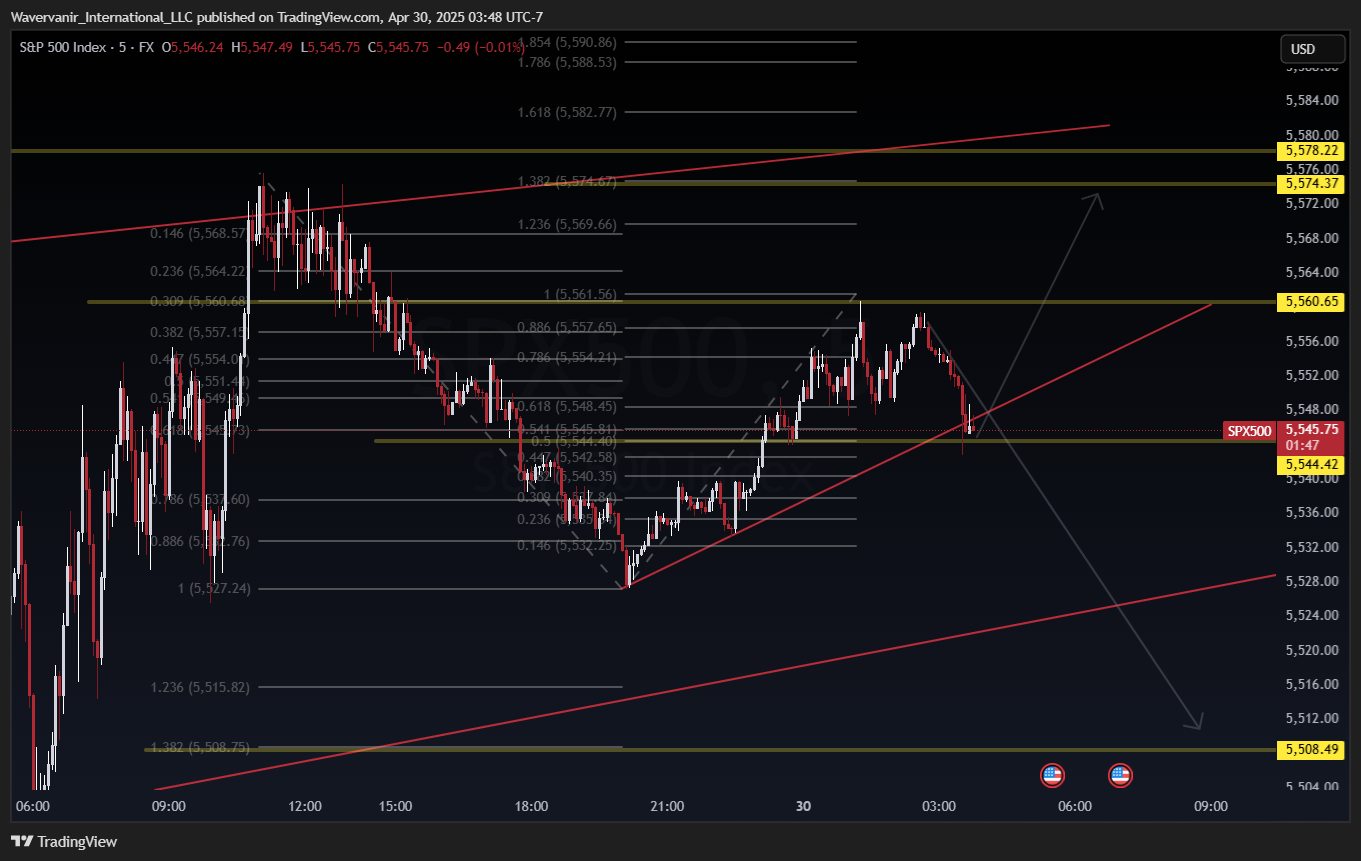This screenshot has height=861, width=1361.
Task: Select the yellow 5,574.37 price label
Action: pyautogui.click(x=1311, y=184)
